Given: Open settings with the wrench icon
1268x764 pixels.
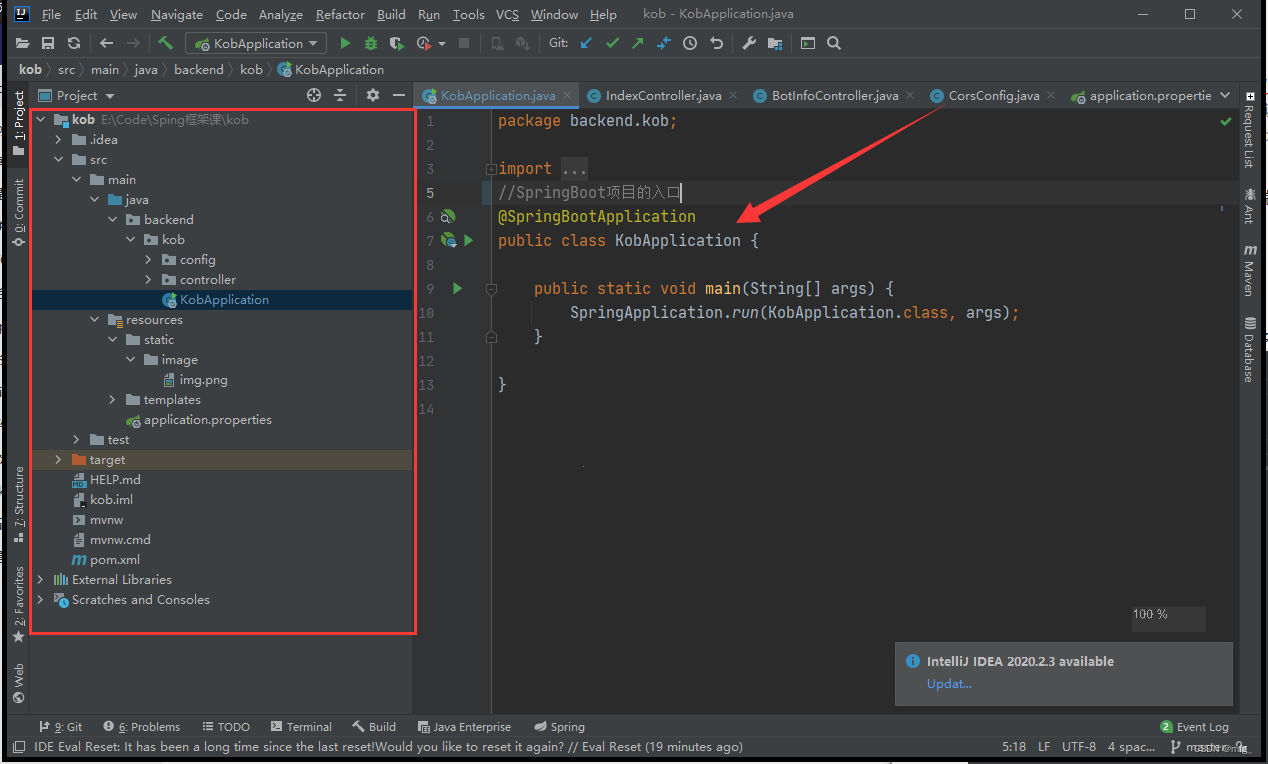Looking at the screenshot, I should 749,43.
